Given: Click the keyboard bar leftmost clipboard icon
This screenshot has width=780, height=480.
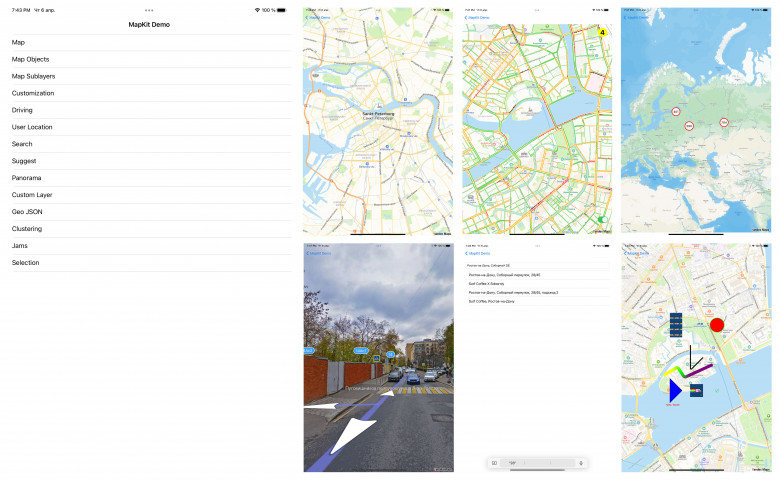Looking at the screenshot, I should 494,463.
